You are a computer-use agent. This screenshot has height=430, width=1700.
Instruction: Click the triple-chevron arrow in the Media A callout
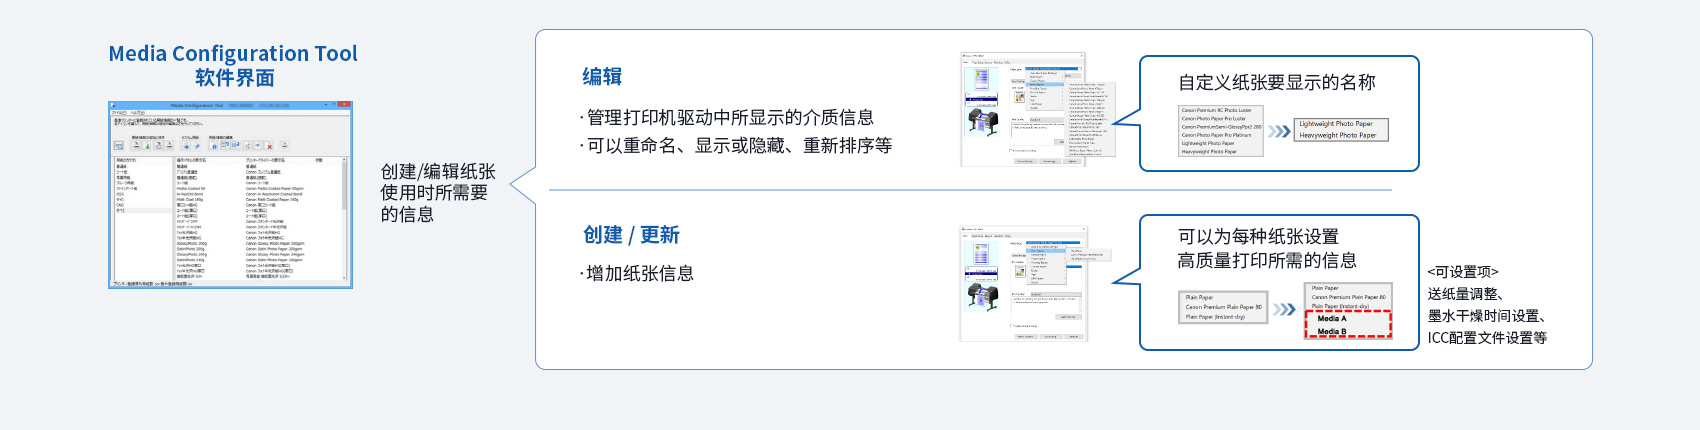click(x=1284, y=310)
